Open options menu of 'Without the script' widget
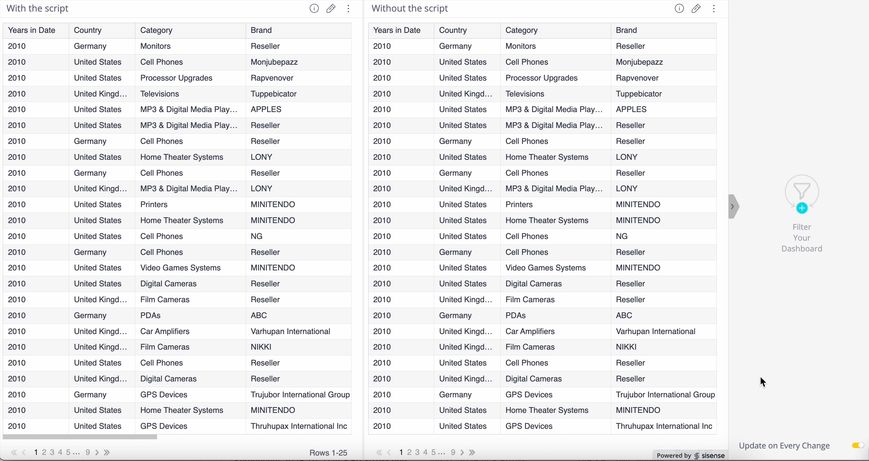 pos(713,8)
